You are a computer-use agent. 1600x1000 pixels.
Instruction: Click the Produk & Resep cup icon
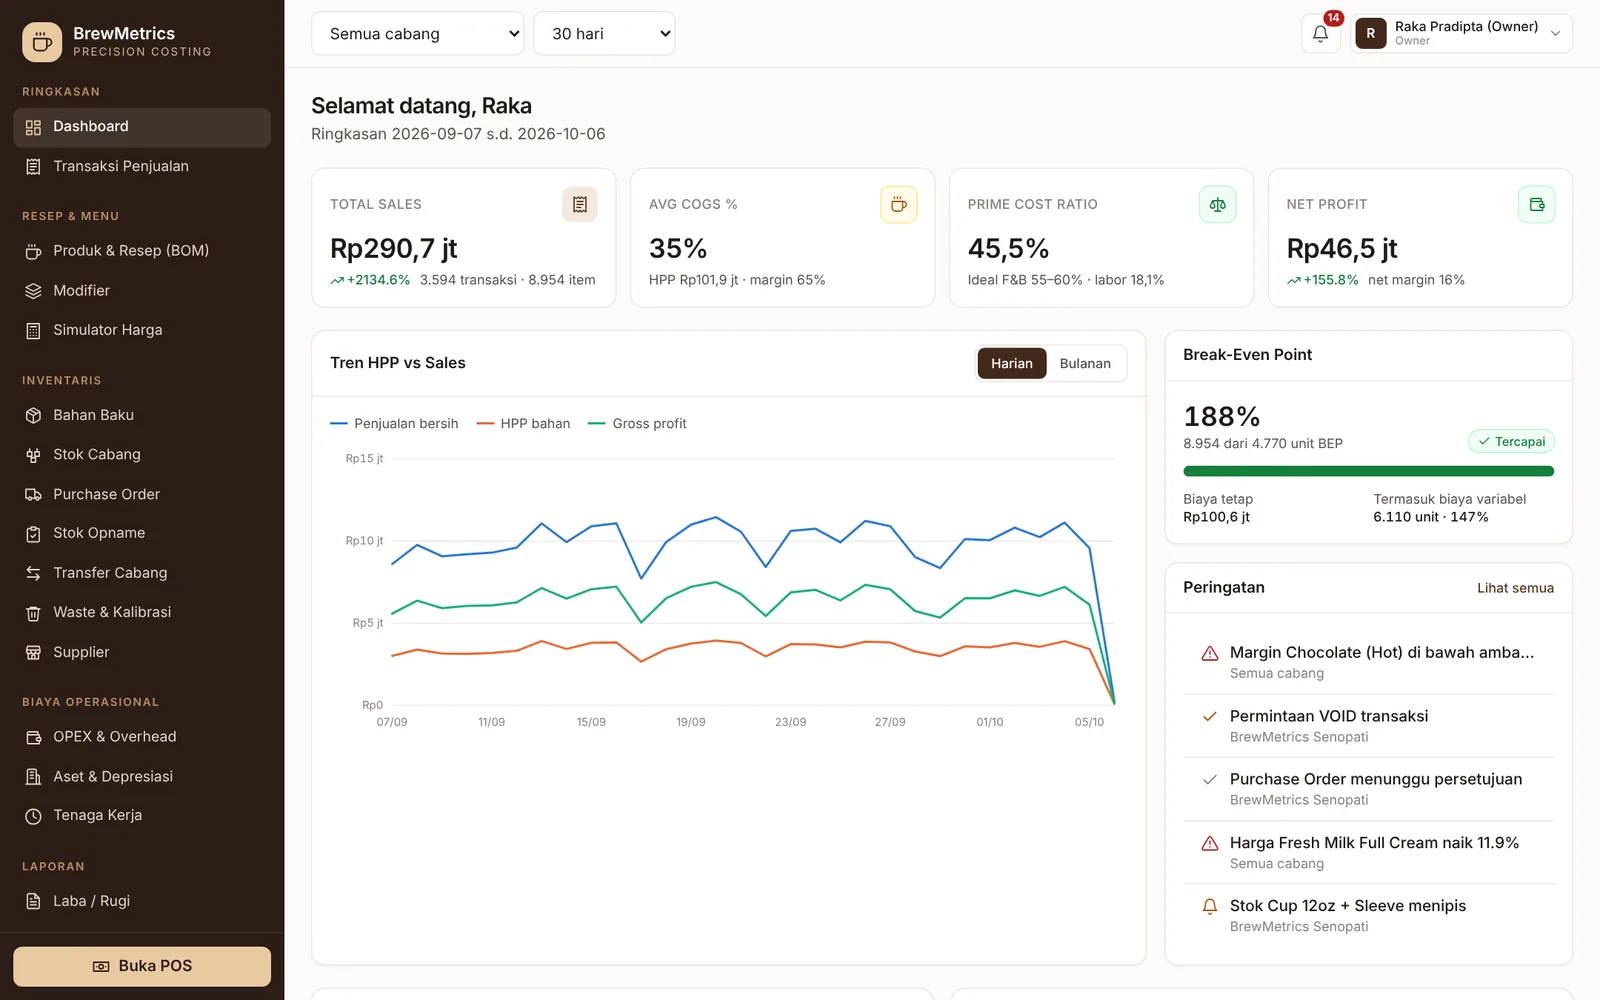pyautogui.click(x=33, y=251)
